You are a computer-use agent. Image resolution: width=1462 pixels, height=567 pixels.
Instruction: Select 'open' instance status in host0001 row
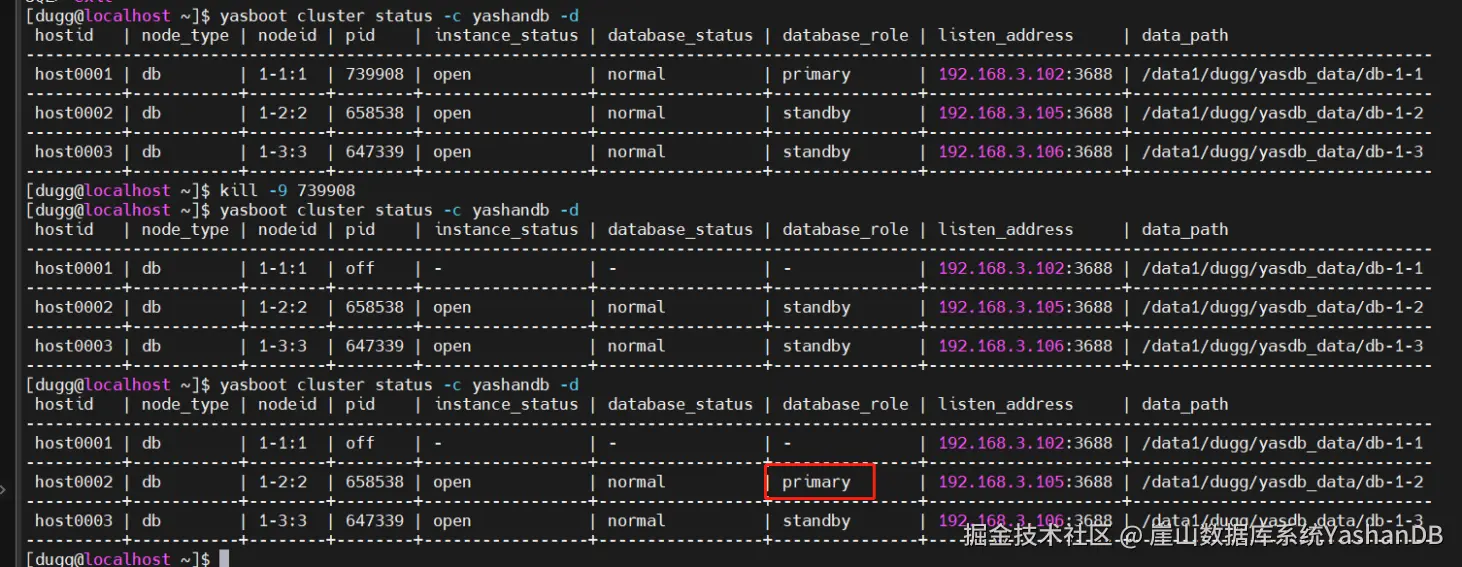(x=451, y=74)
